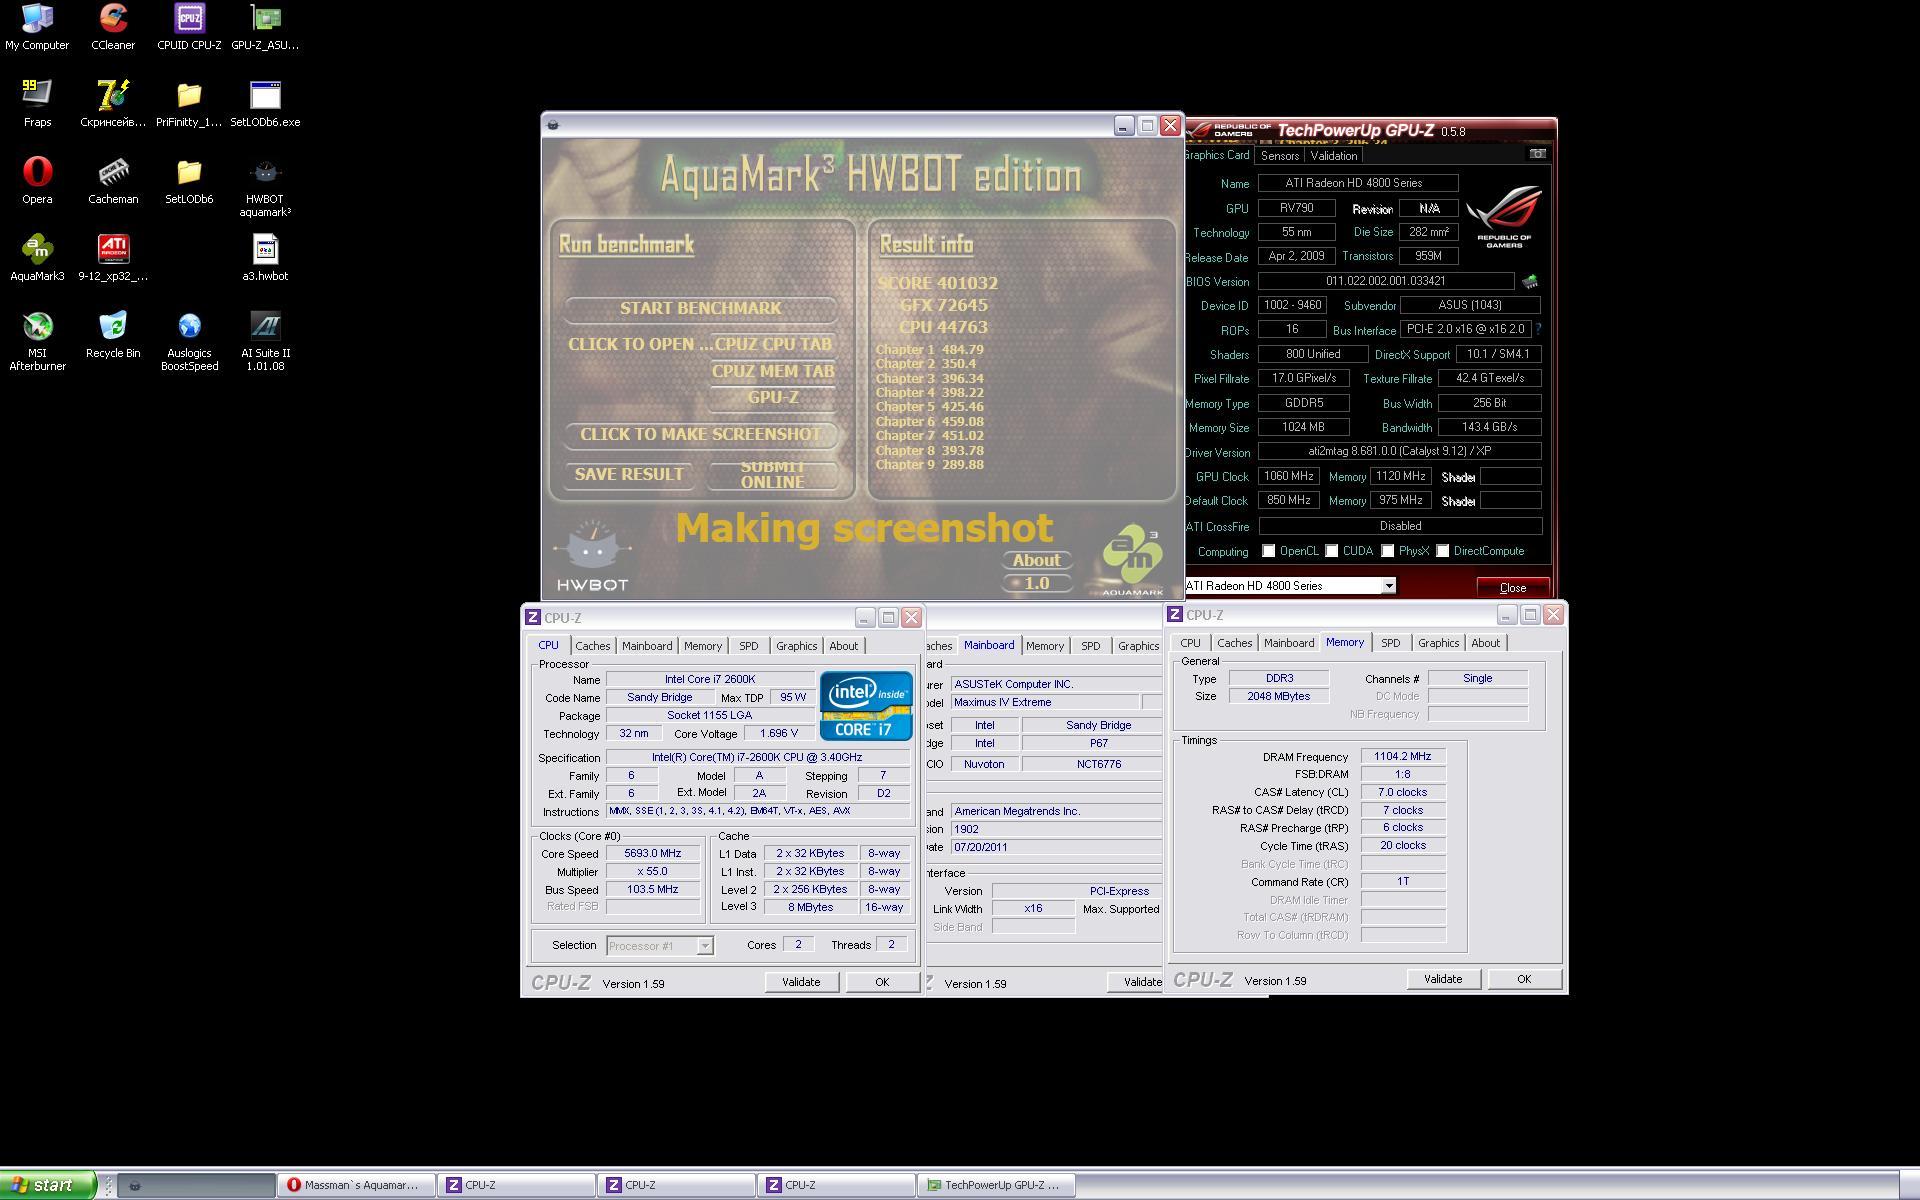This screenshot has width=1920, height=1200.
Task: Open About in AquaMark window
Action: point(1036,560)
